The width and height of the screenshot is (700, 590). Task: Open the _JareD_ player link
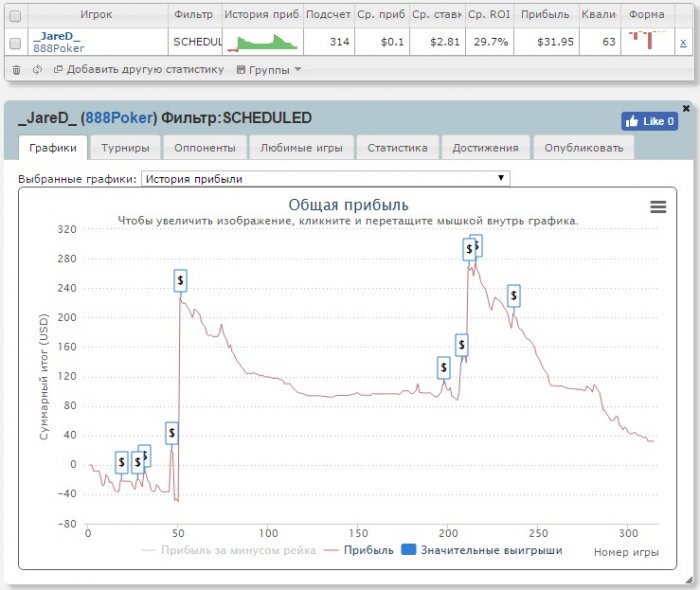coord(57,36)
